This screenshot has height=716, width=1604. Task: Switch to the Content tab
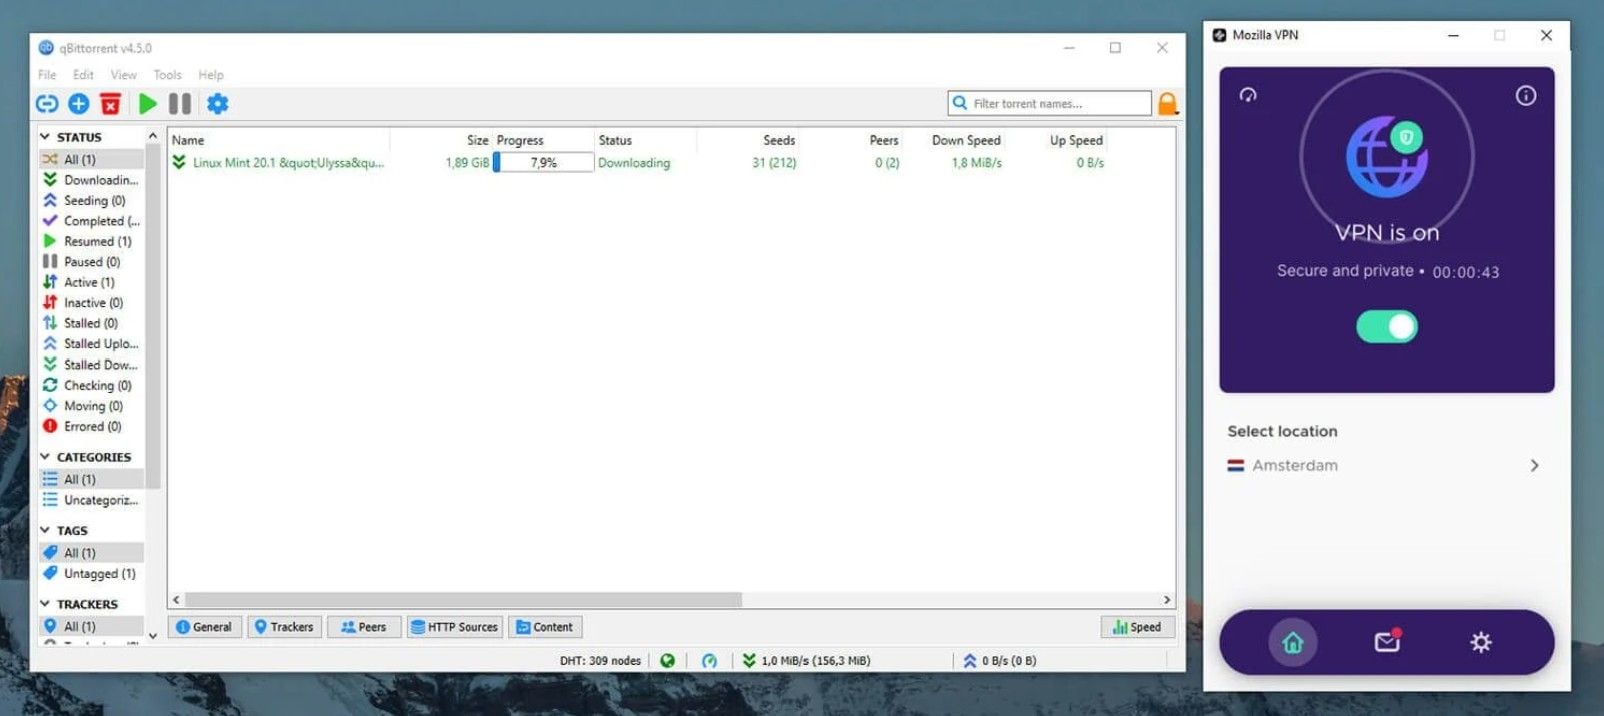[x=546, y=627]
